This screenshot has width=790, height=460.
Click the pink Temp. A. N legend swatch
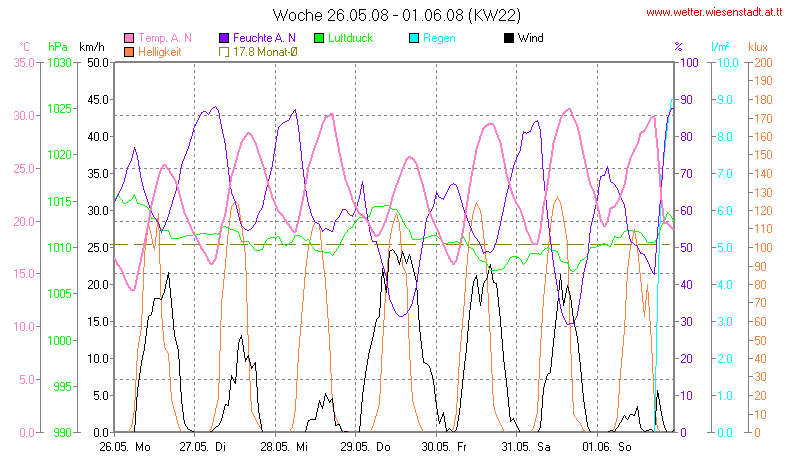pyautogui.click(x=129, y=38)
